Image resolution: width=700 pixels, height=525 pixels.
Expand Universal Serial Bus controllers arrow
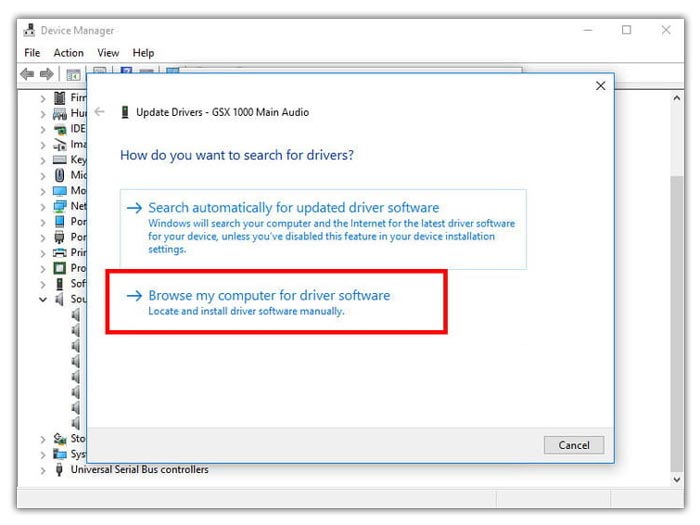click(x=43, y=471)
